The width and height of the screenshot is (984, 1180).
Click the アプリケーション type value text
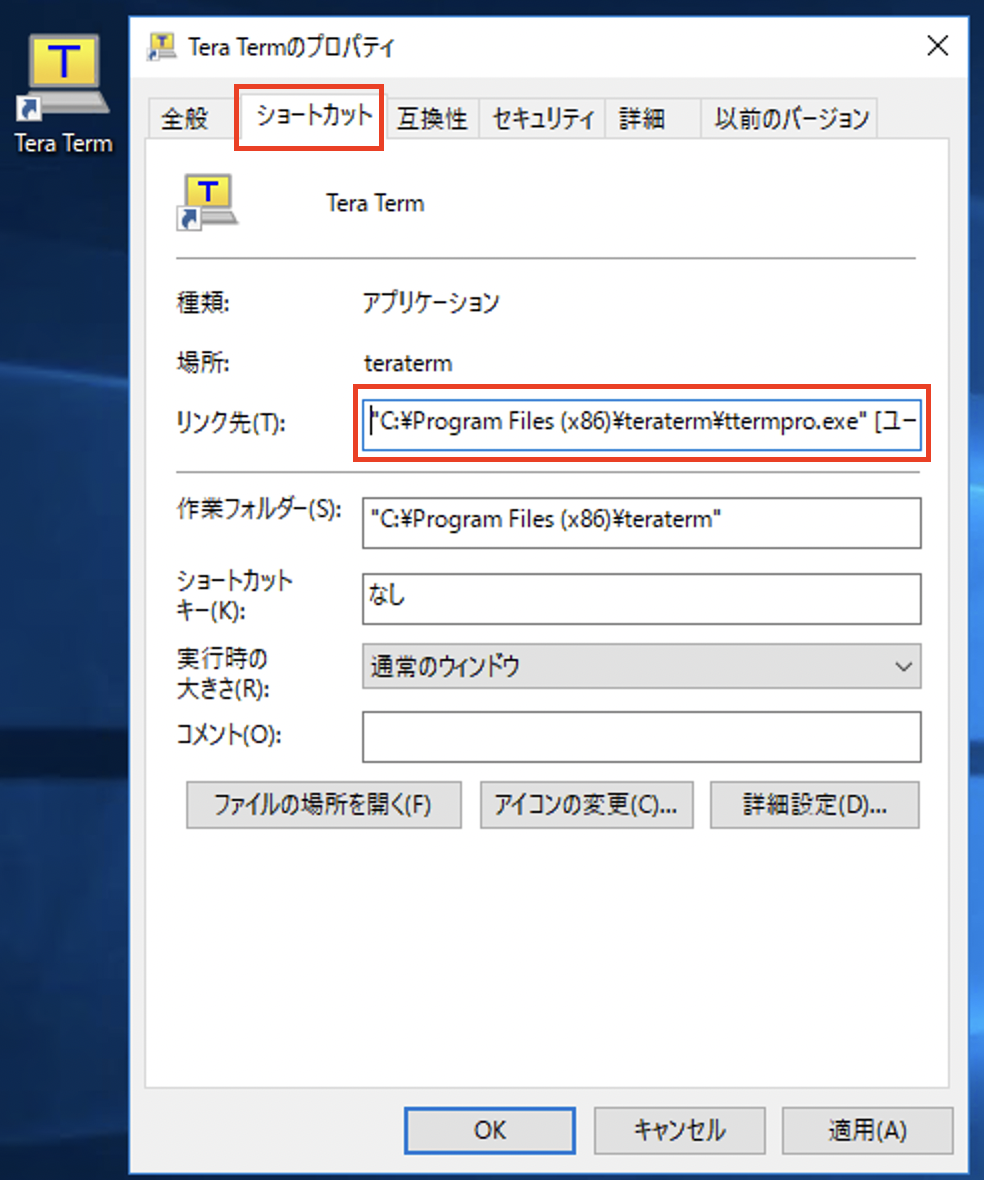click(431, 303)
